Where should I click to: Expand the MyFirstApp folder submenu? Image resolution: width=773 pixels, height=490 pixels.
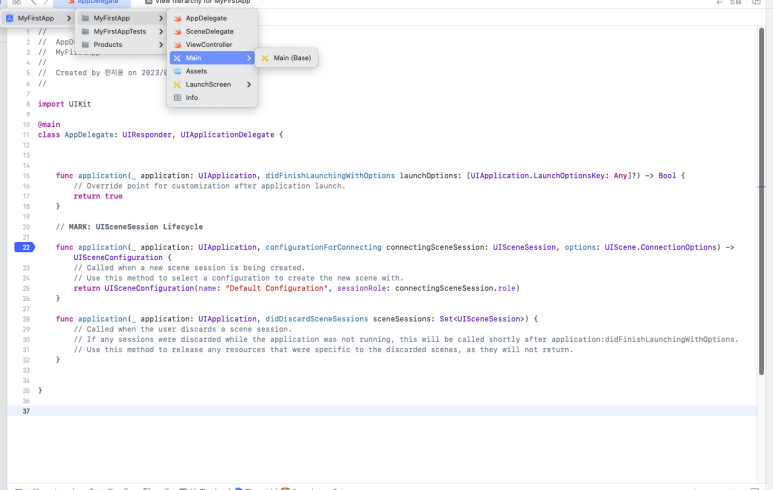(122, 18)
